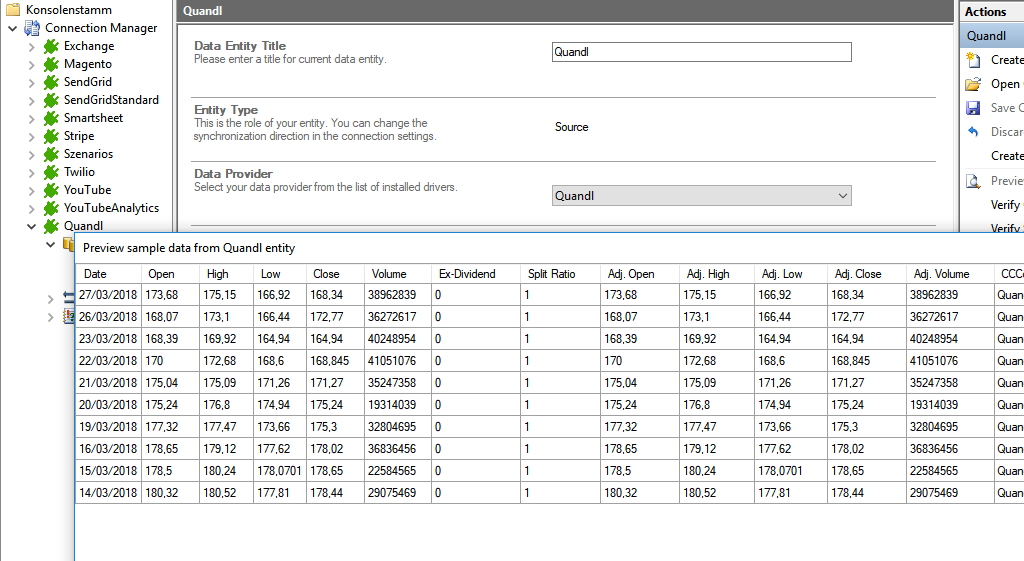Click the green Stripe connection icon

pyautogui.click(x=51, y=136)
